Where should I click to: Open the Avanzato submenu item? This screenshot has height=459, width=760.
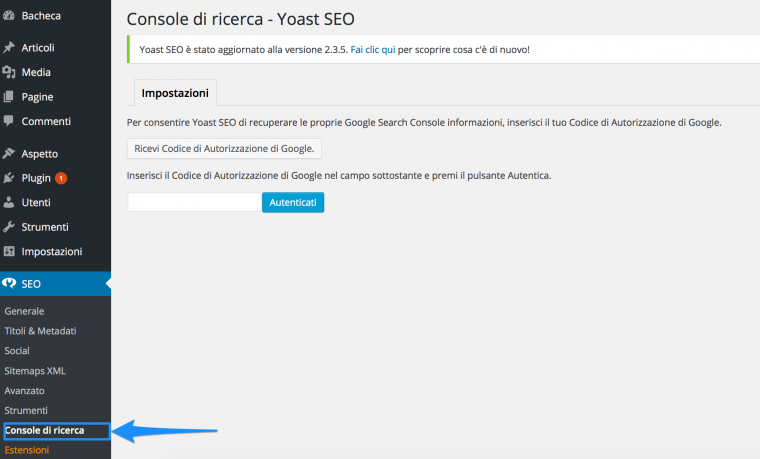pos(24,391)
